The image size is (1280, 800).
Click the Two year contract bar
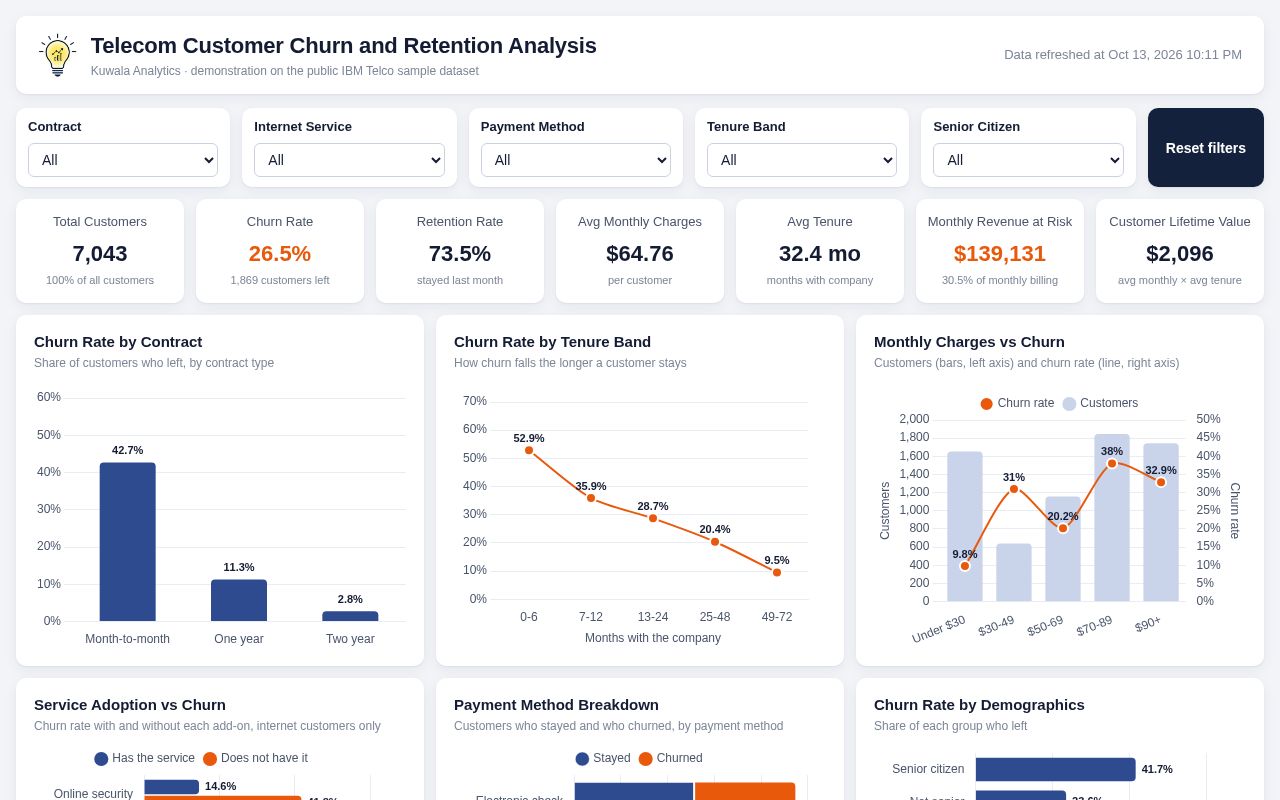tap(350, 616)
